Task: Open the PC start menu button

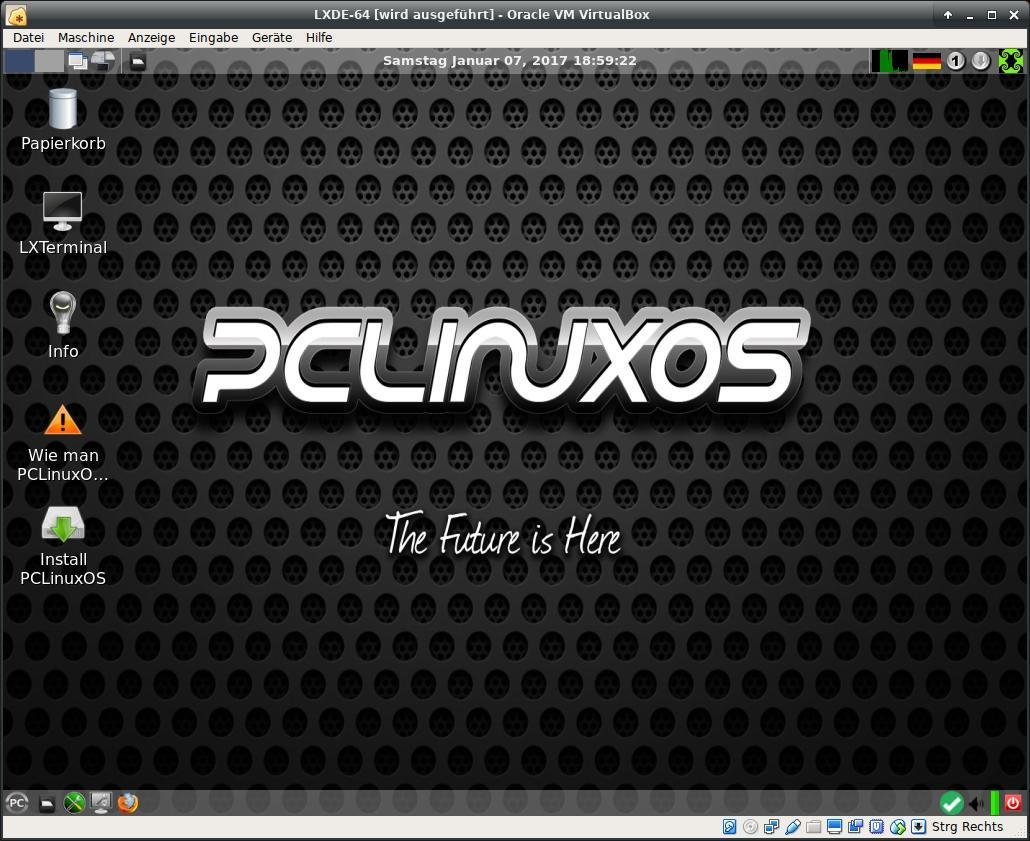Action: coord(17,802)
